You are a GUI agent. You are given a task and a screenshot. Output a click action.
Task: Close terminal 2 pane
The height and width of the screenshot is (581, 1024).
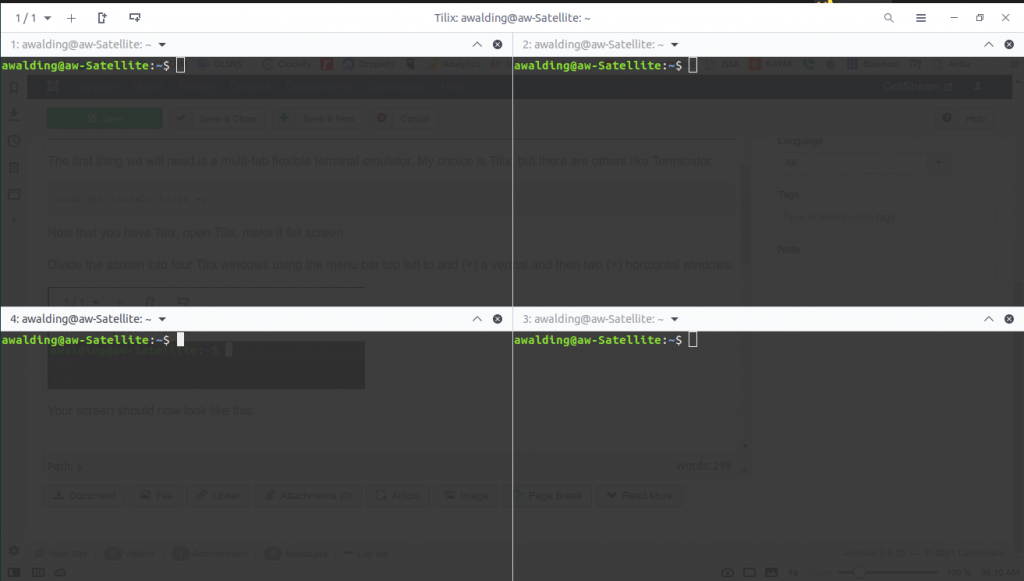point(1010,44)
